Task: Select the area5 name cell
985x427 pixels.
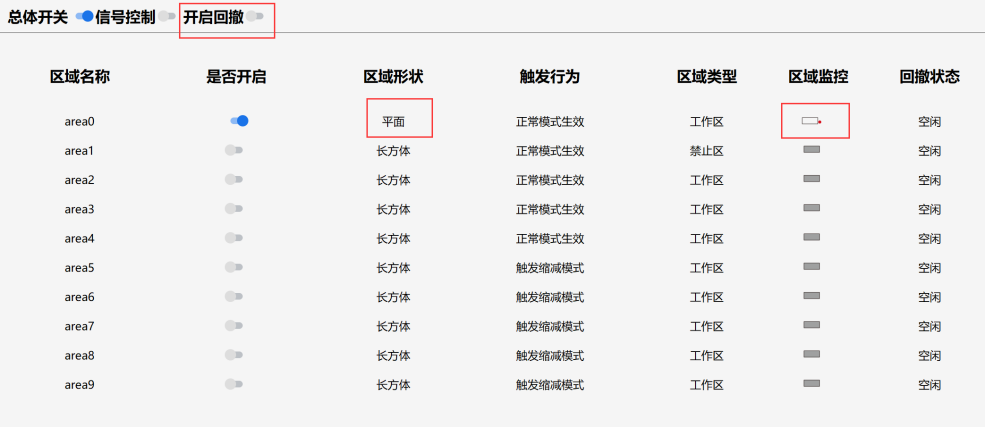Action: click(x=79, y=268)
